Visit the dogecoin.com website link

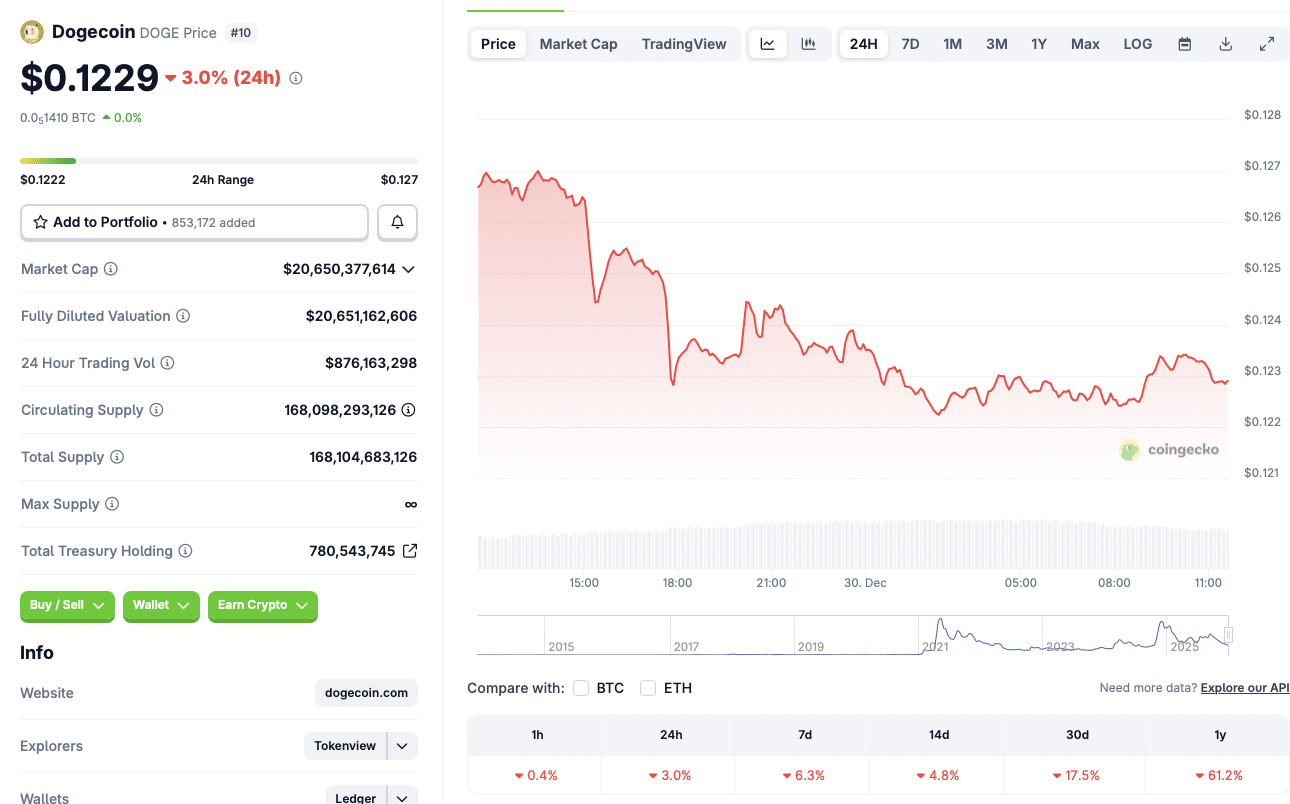[x=366, y=692]
